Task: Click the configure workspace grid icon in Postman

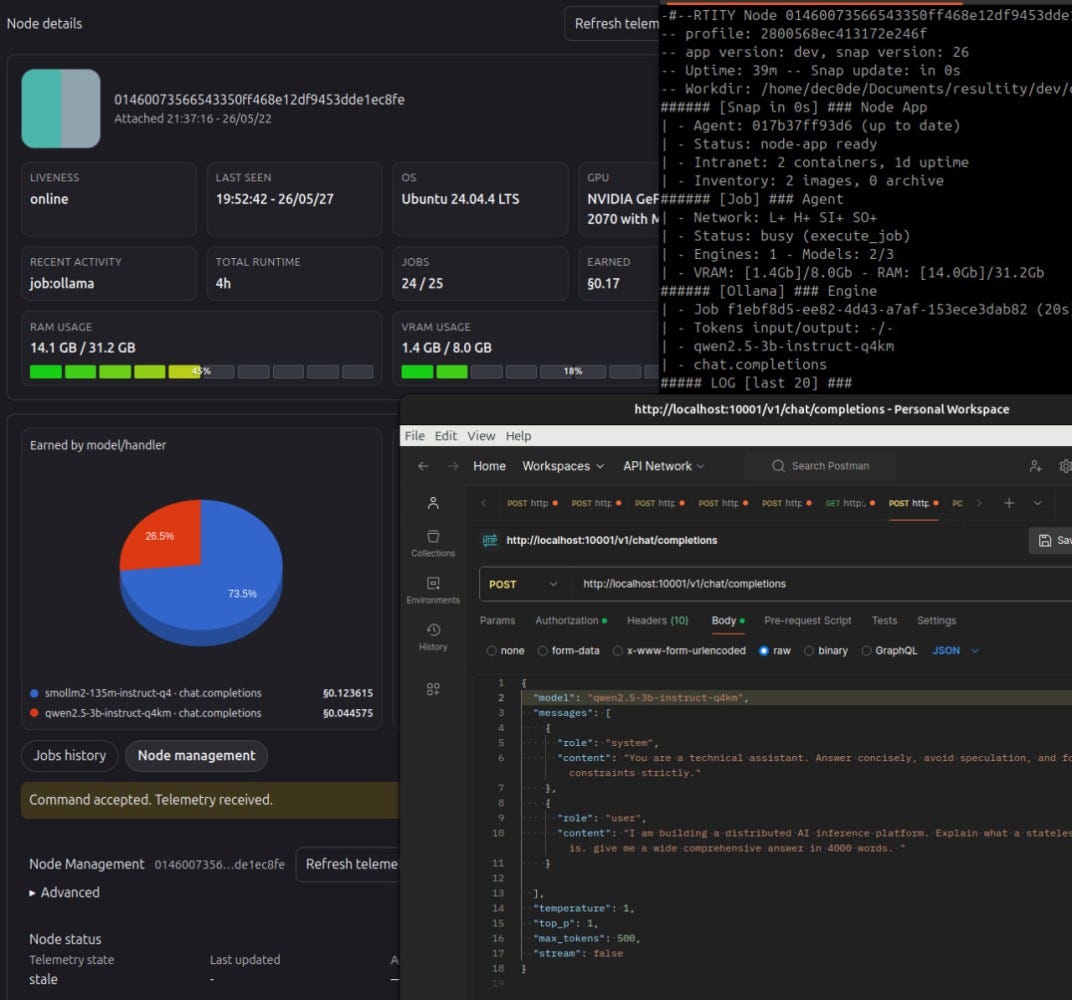Action: point(433,689)
